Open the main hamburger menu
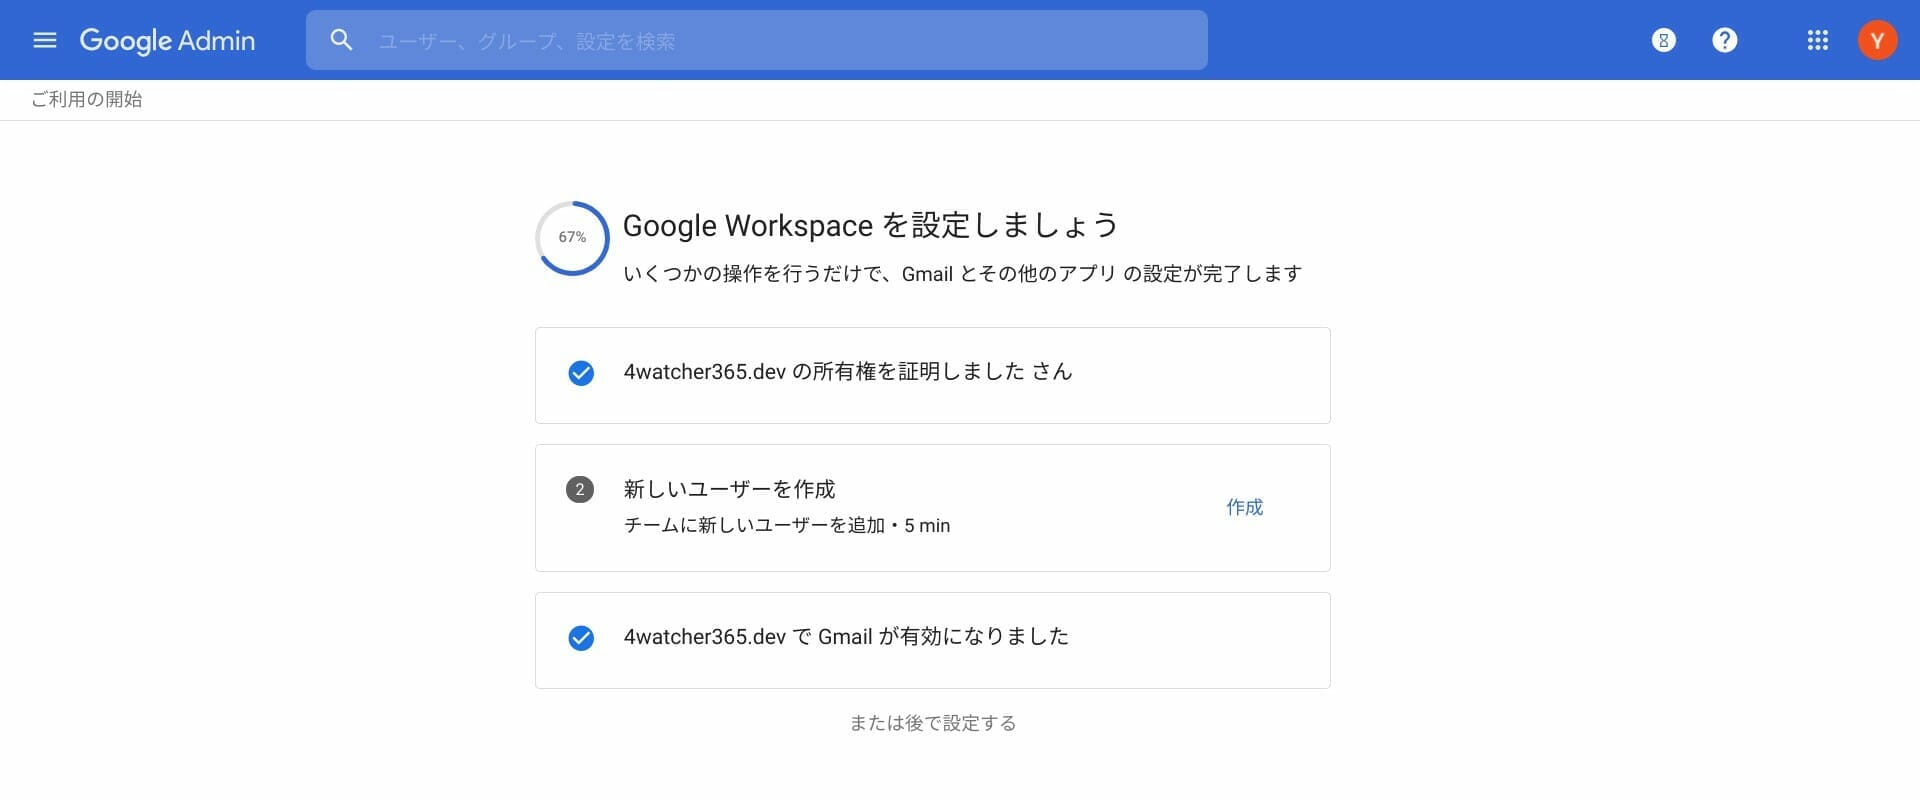Screen dimensions: 1920x800 tap(45, 40)
